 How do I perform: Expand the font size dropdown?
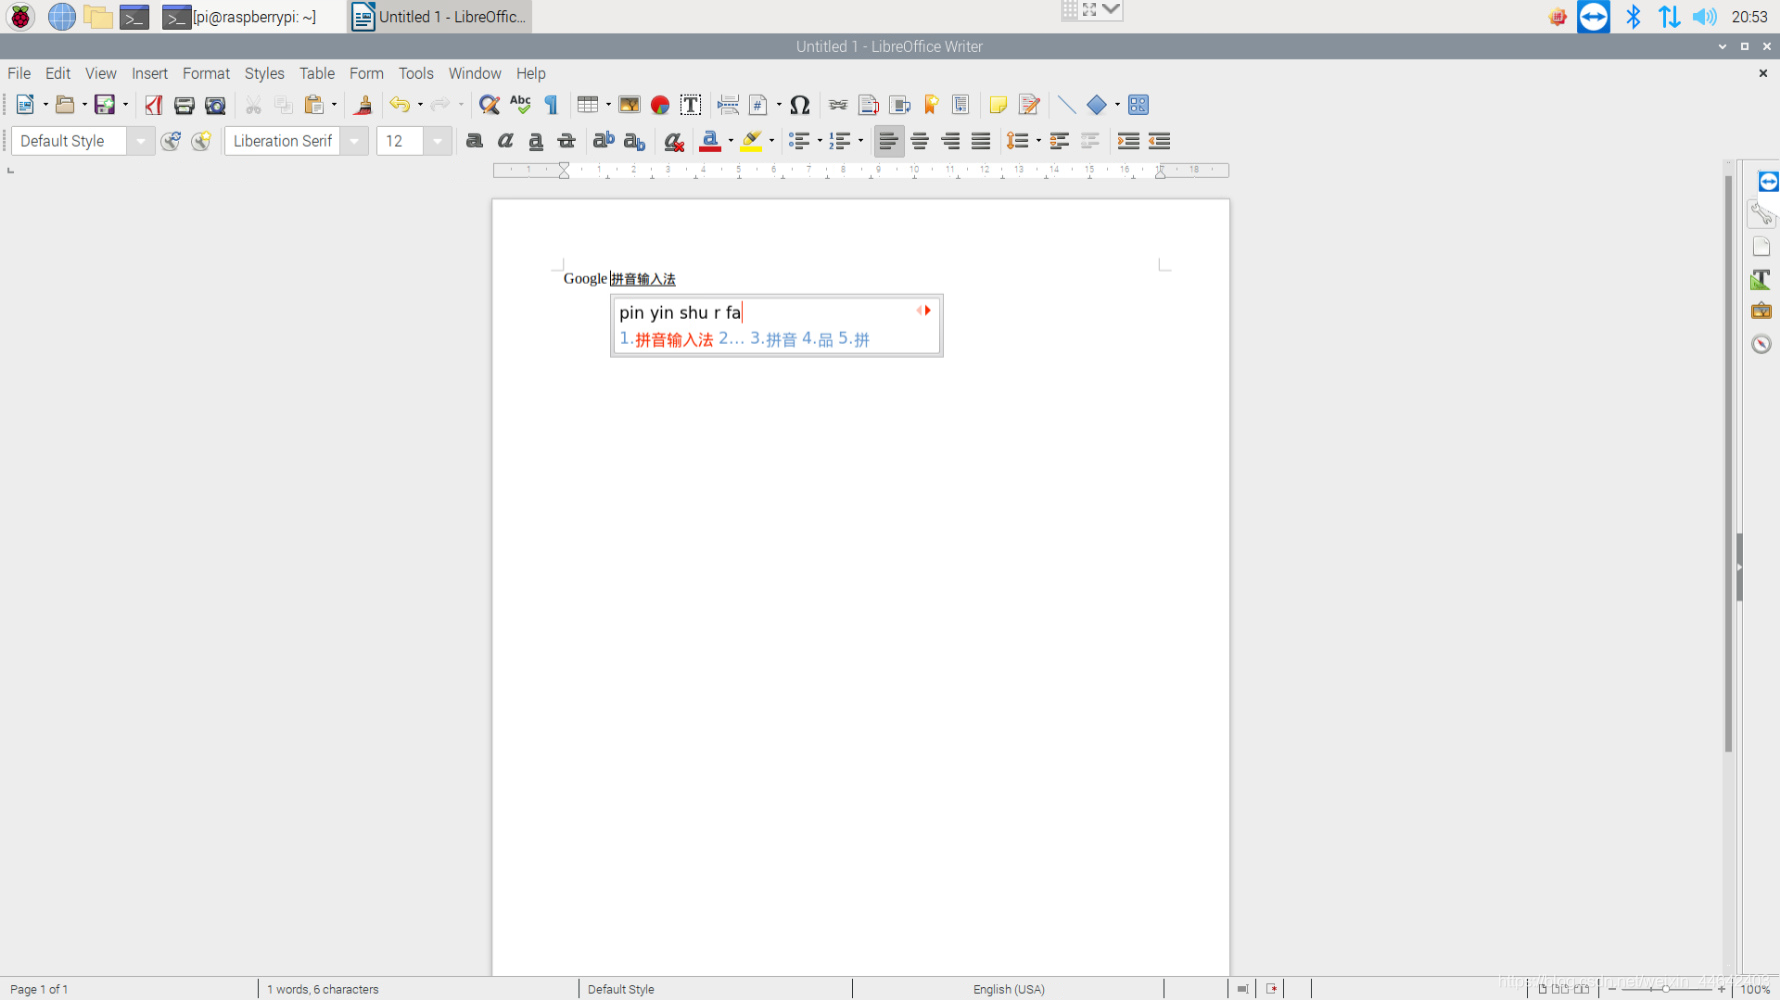[x=437, y=141]
